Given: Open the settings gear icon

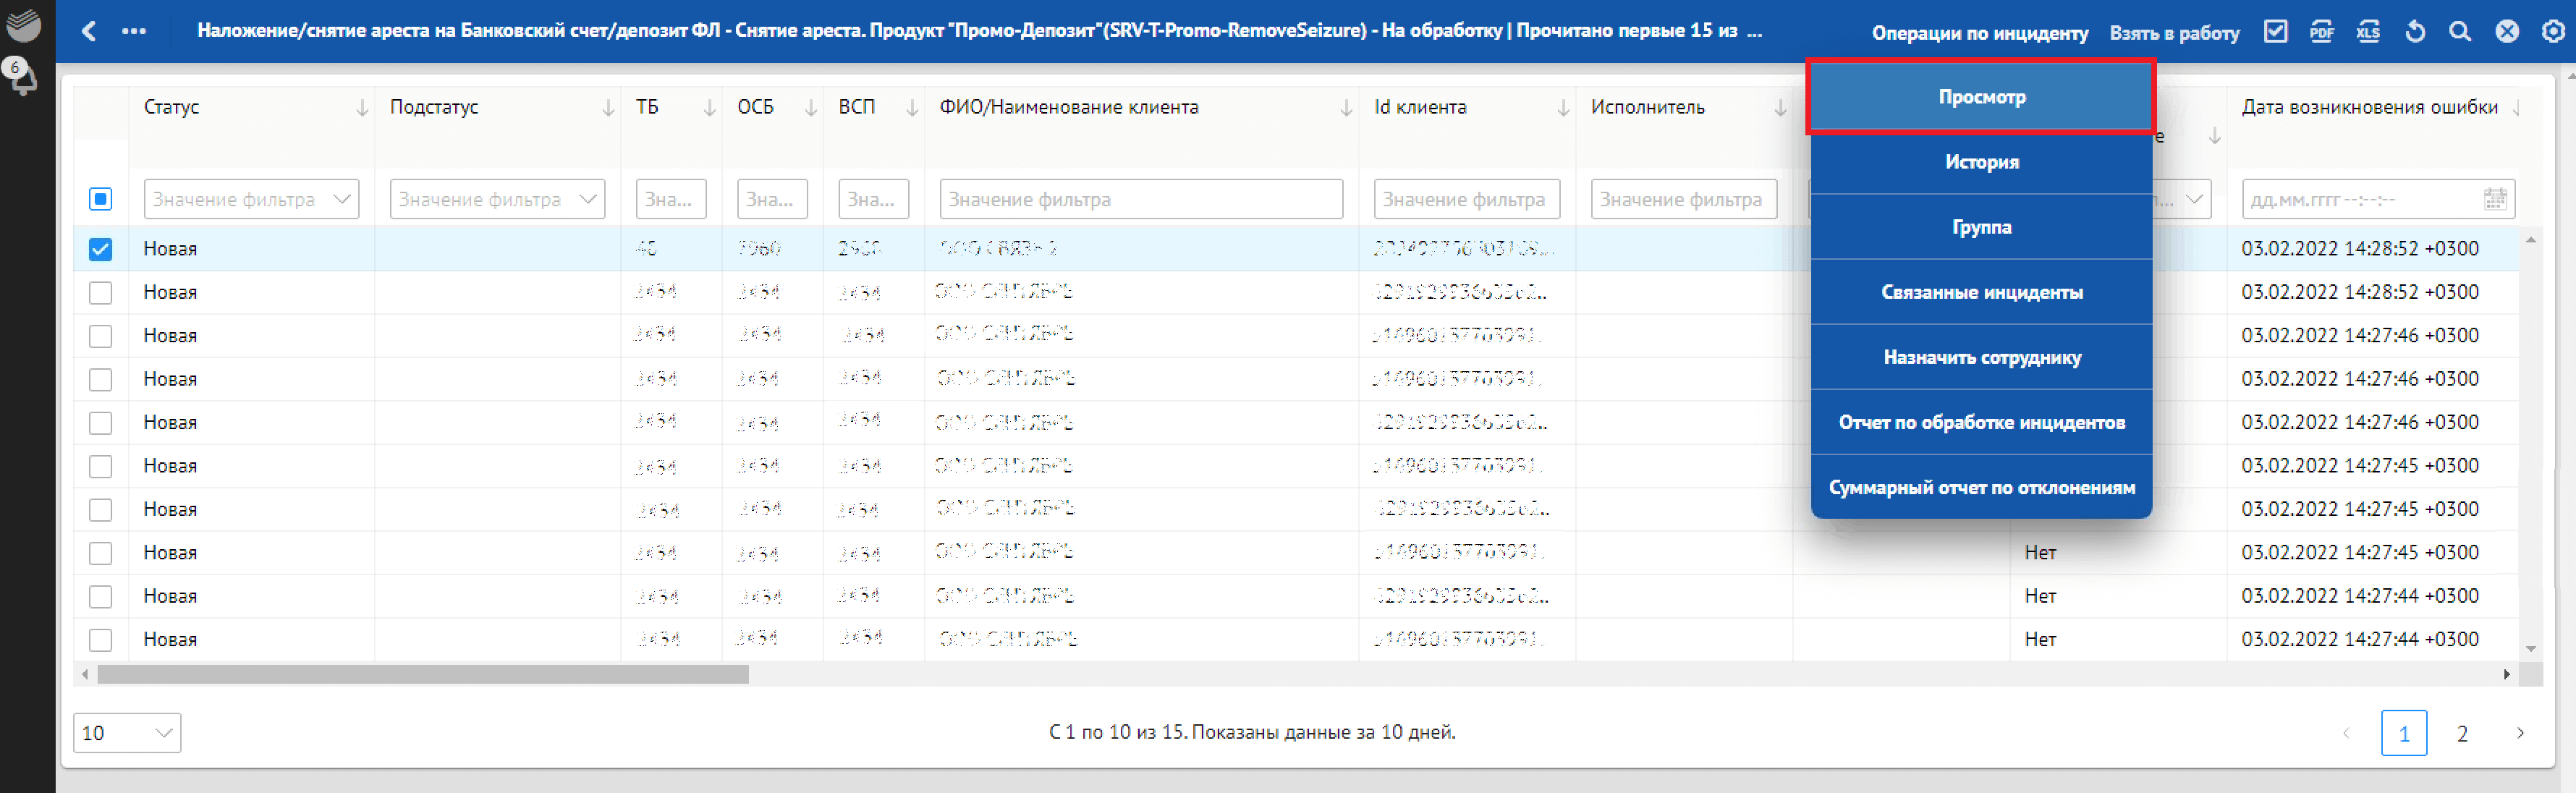Looking at the screenshot, I should tap(2553, 32).
